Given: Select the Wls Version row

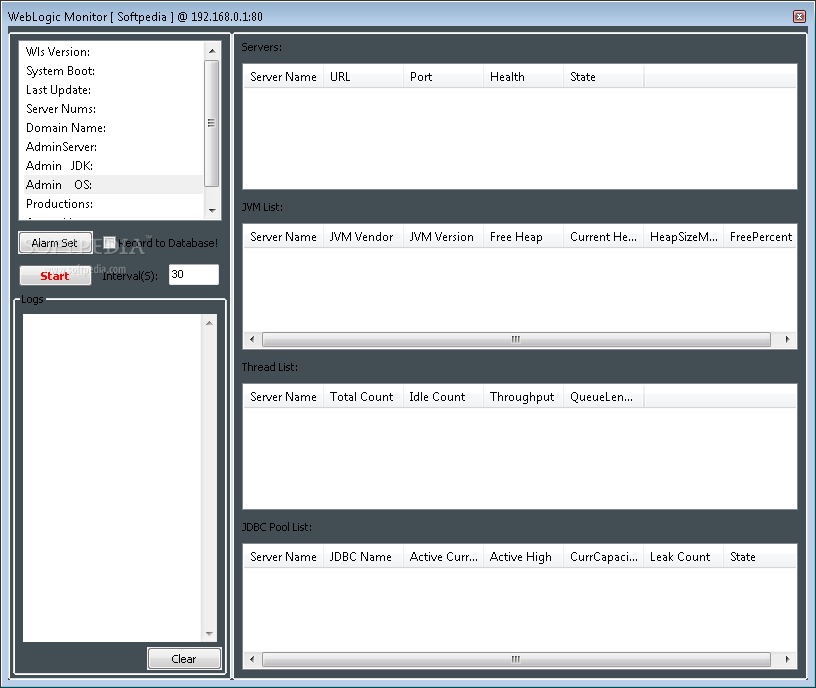Looking at the screenshot, I should [113, 52].
